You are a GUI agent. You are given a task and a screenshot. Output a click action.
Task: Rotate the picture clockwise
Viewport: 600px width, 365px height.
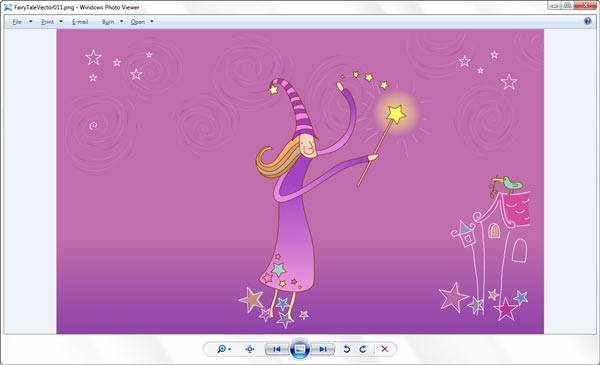(363, 349)
